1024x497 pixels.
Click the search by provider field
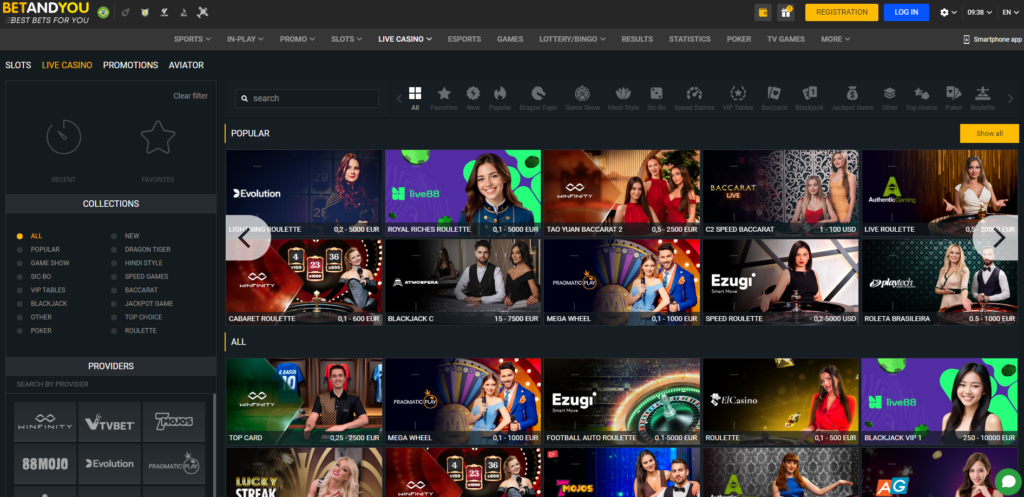pos(110,385)
